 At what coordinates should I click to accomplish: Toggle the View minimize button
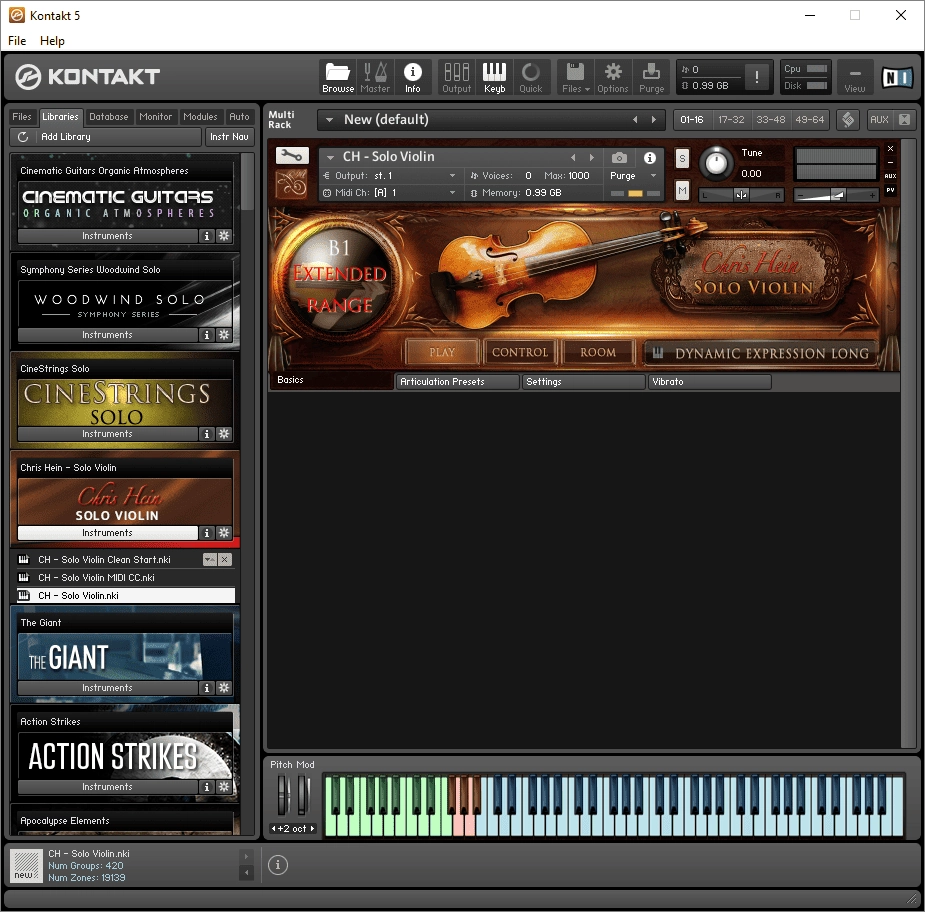(x=855, y=77)
